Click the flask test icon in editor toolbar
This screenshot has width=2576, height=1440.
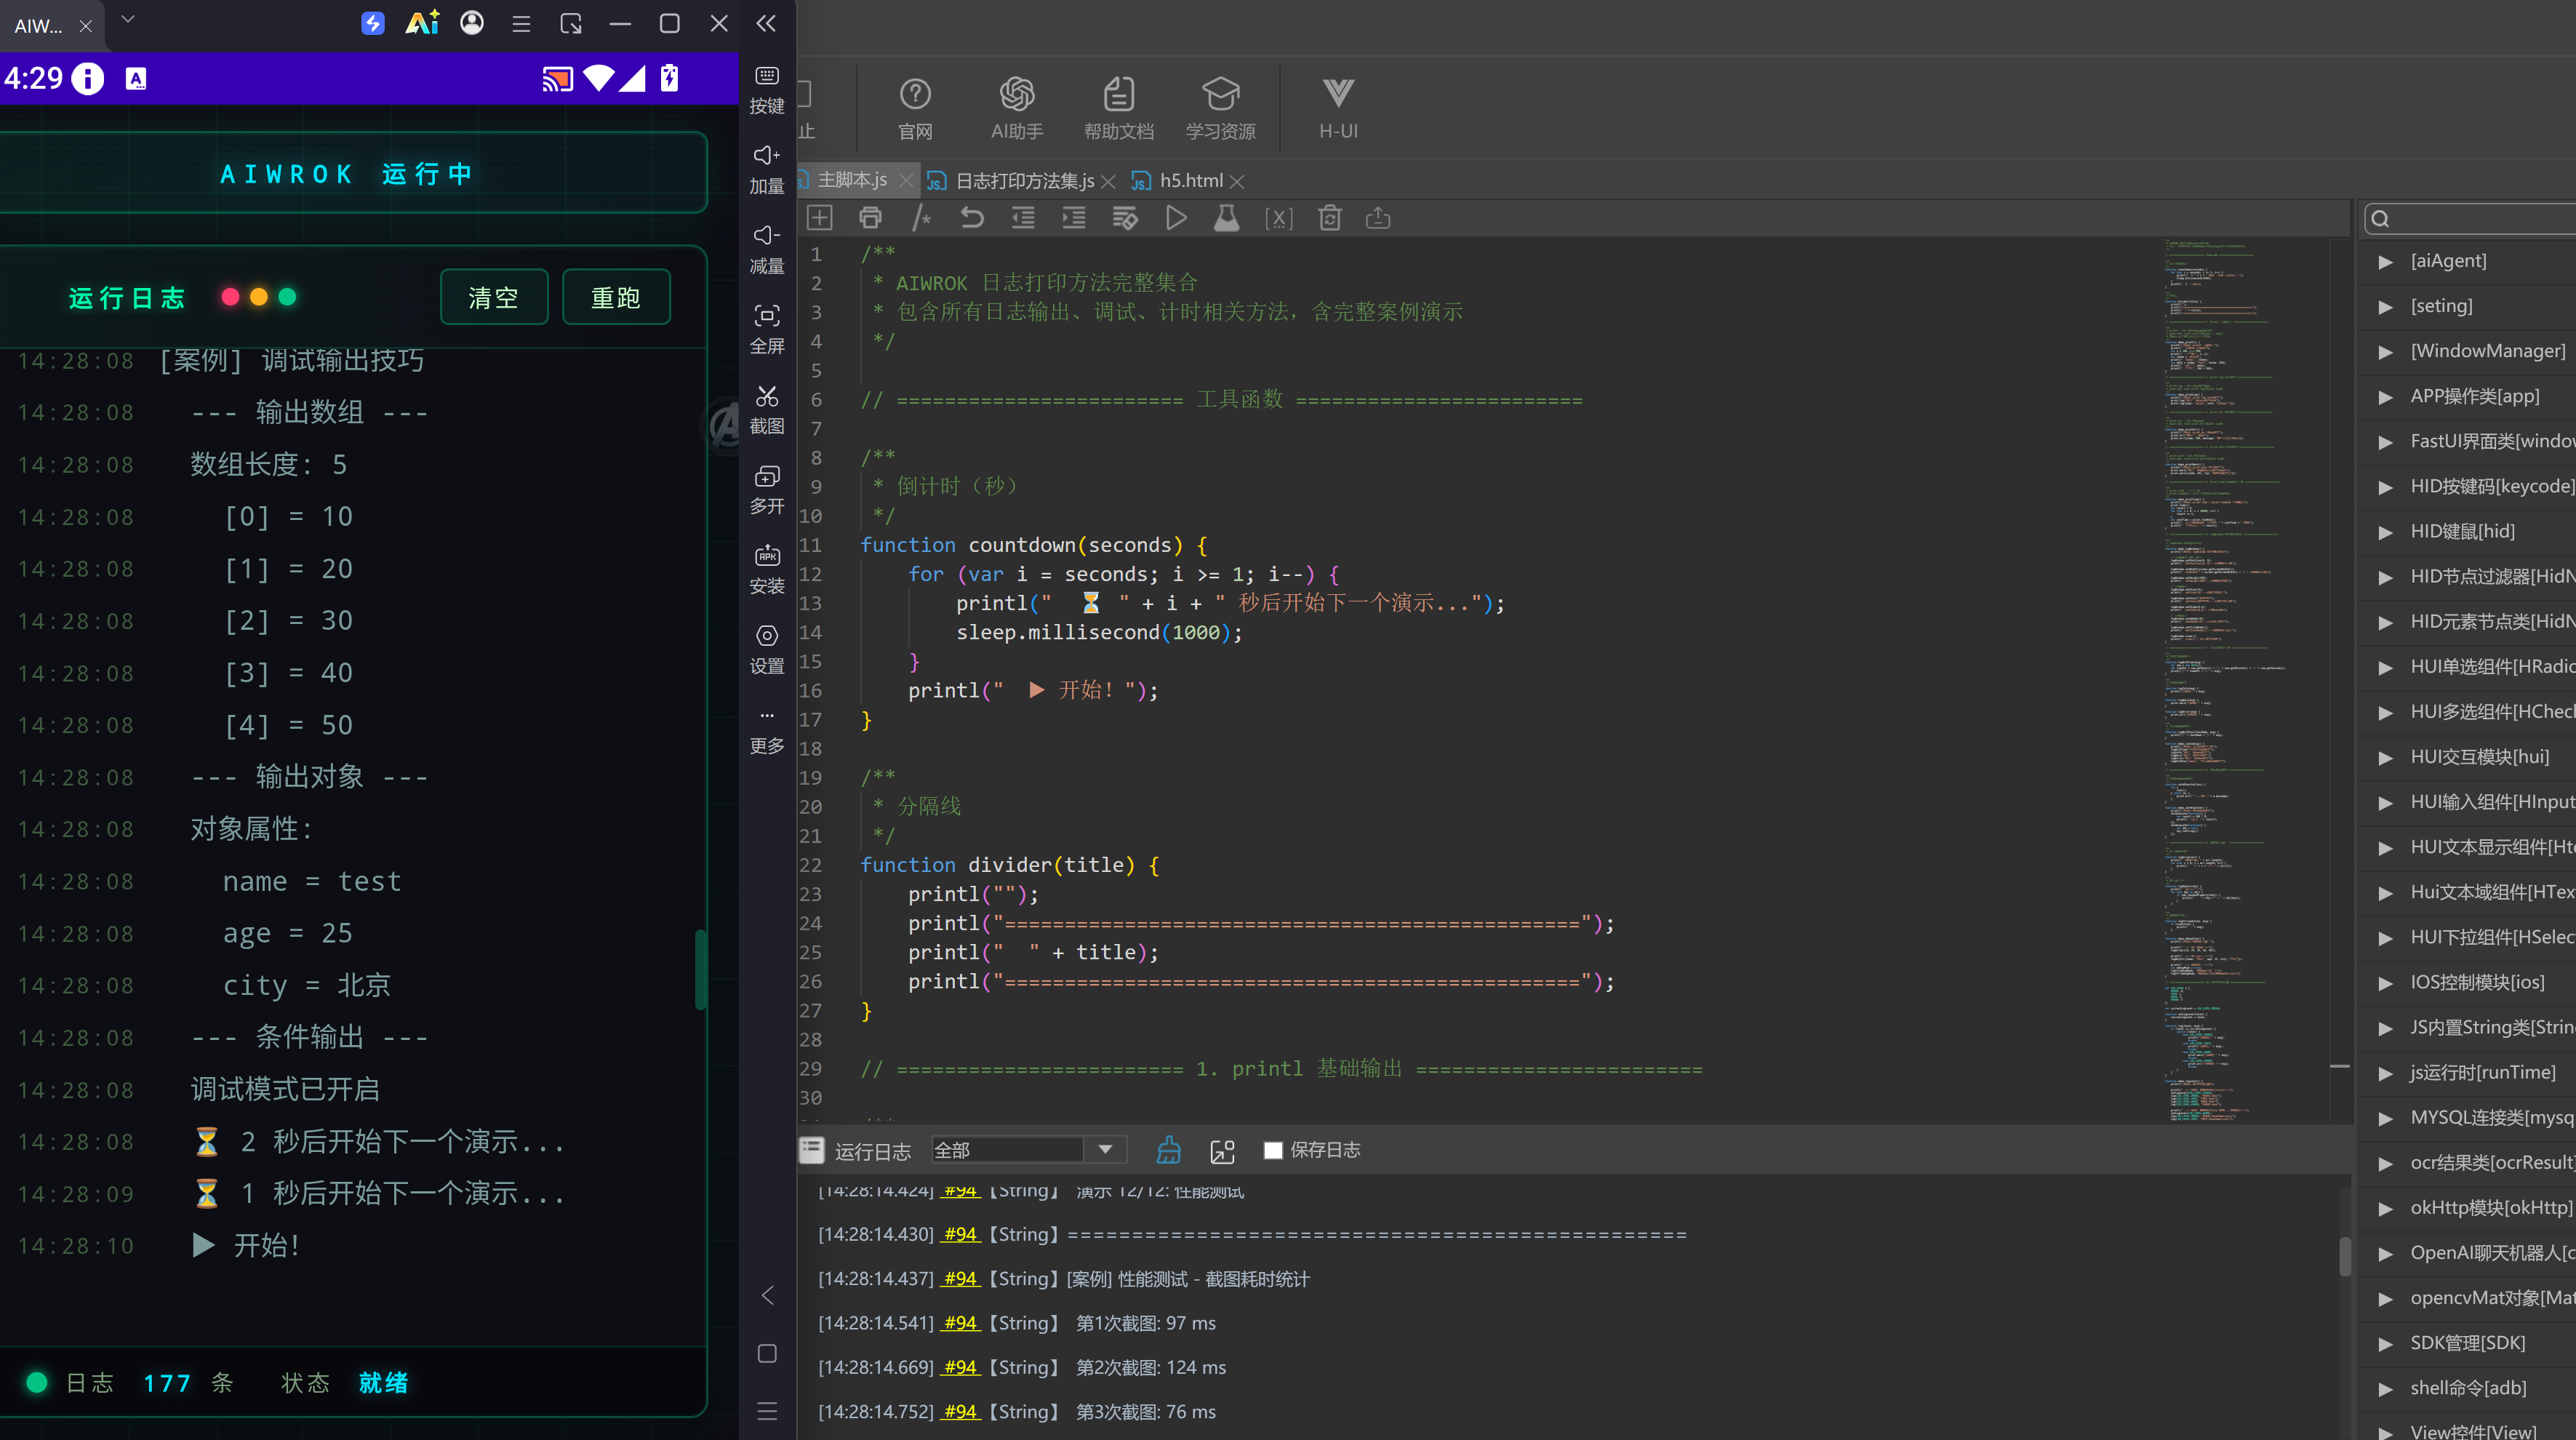click(x=1227, y=218)
